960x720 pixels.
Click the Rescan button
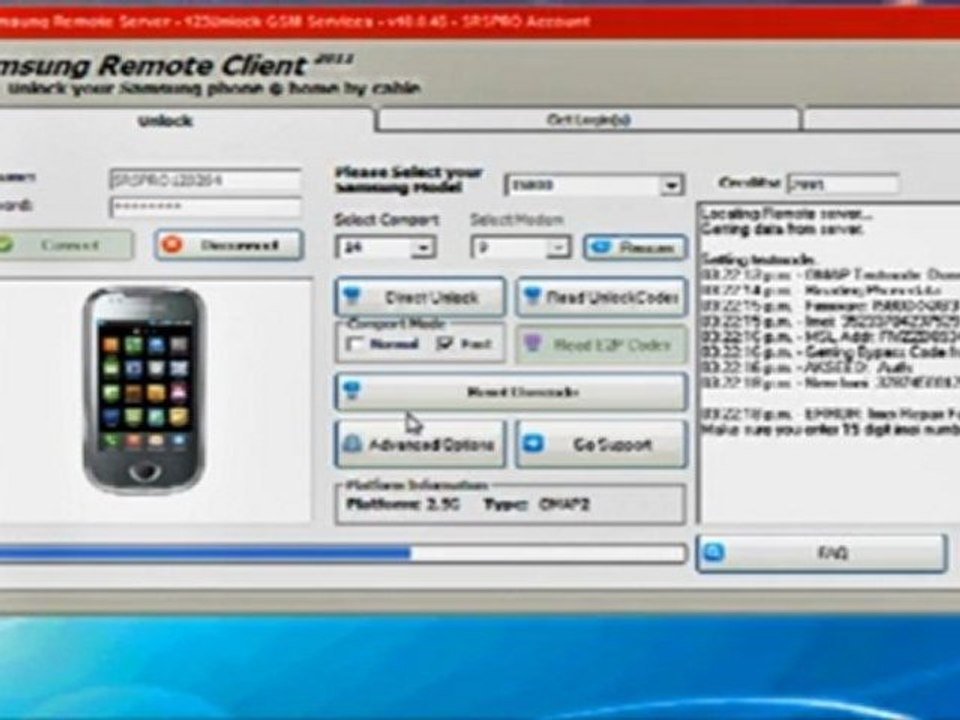pyautogui.click(x=635, y=247)
